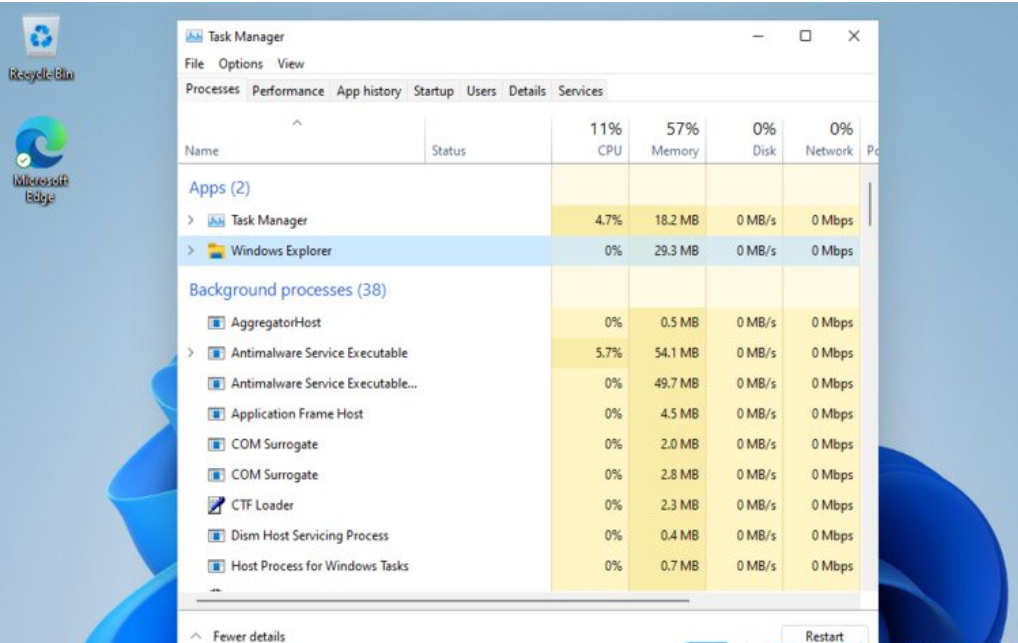Expand the Antimalware Service Executable entry
Image resolution: width=1018 pixels, height=643 pixels.
pyautogui.click(x=192, y=352)
